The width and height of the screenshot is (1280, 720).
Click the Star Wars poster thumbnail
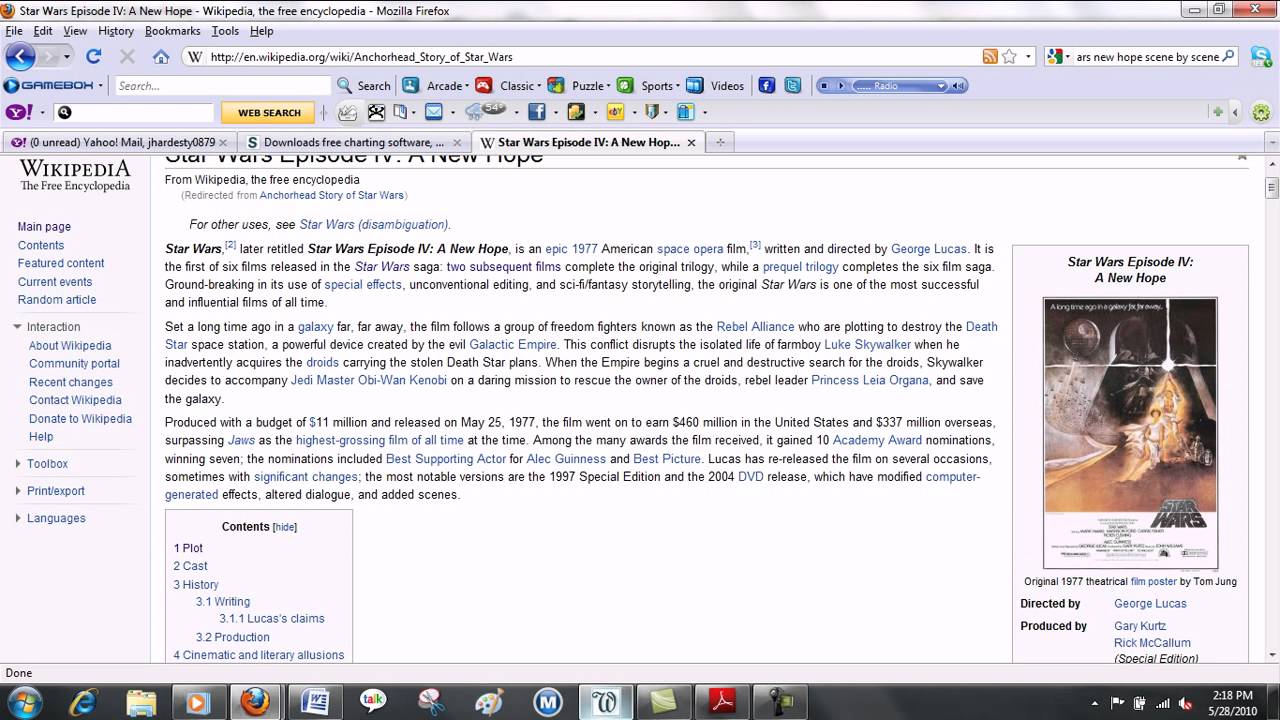(1130, 433)
